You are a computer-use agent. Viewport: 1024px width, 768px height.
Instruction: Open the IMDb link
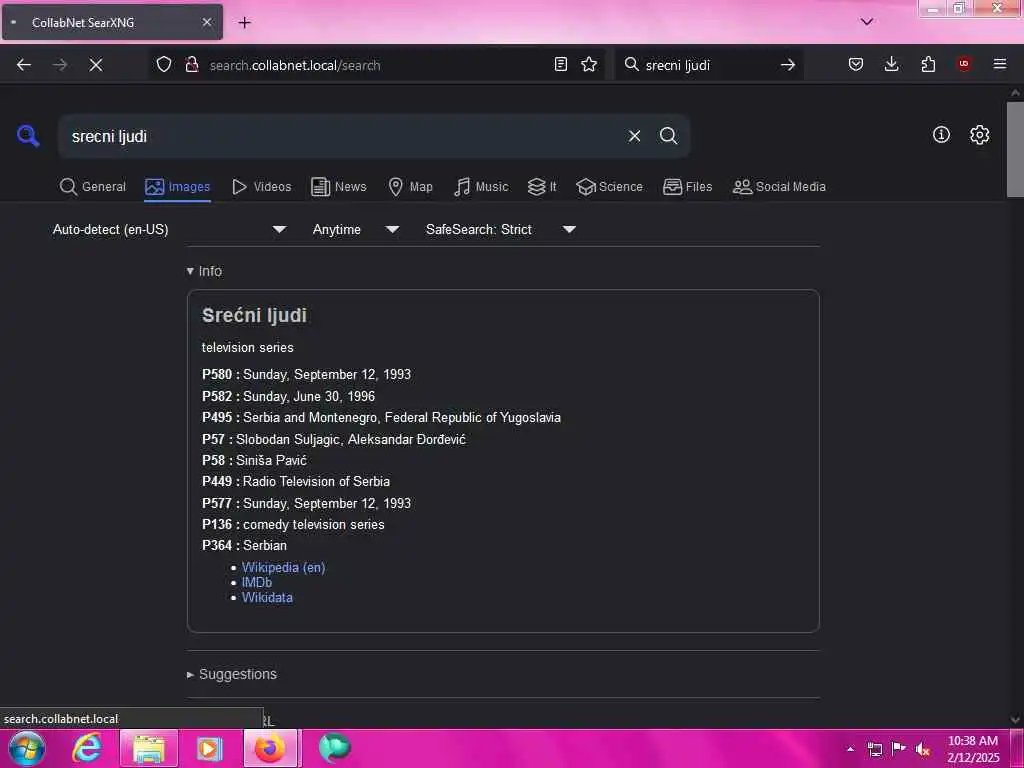[257, 583]
